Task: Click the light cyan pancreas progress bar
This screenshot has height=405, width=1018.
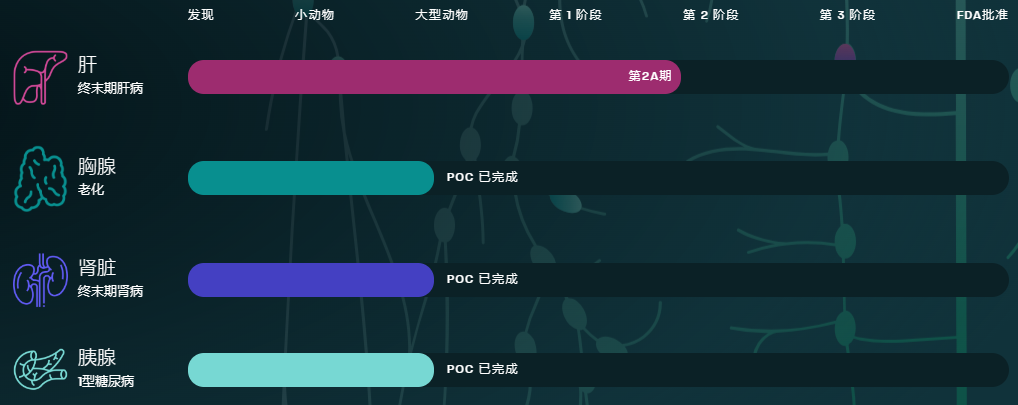Action: click(x=311, y=370)
